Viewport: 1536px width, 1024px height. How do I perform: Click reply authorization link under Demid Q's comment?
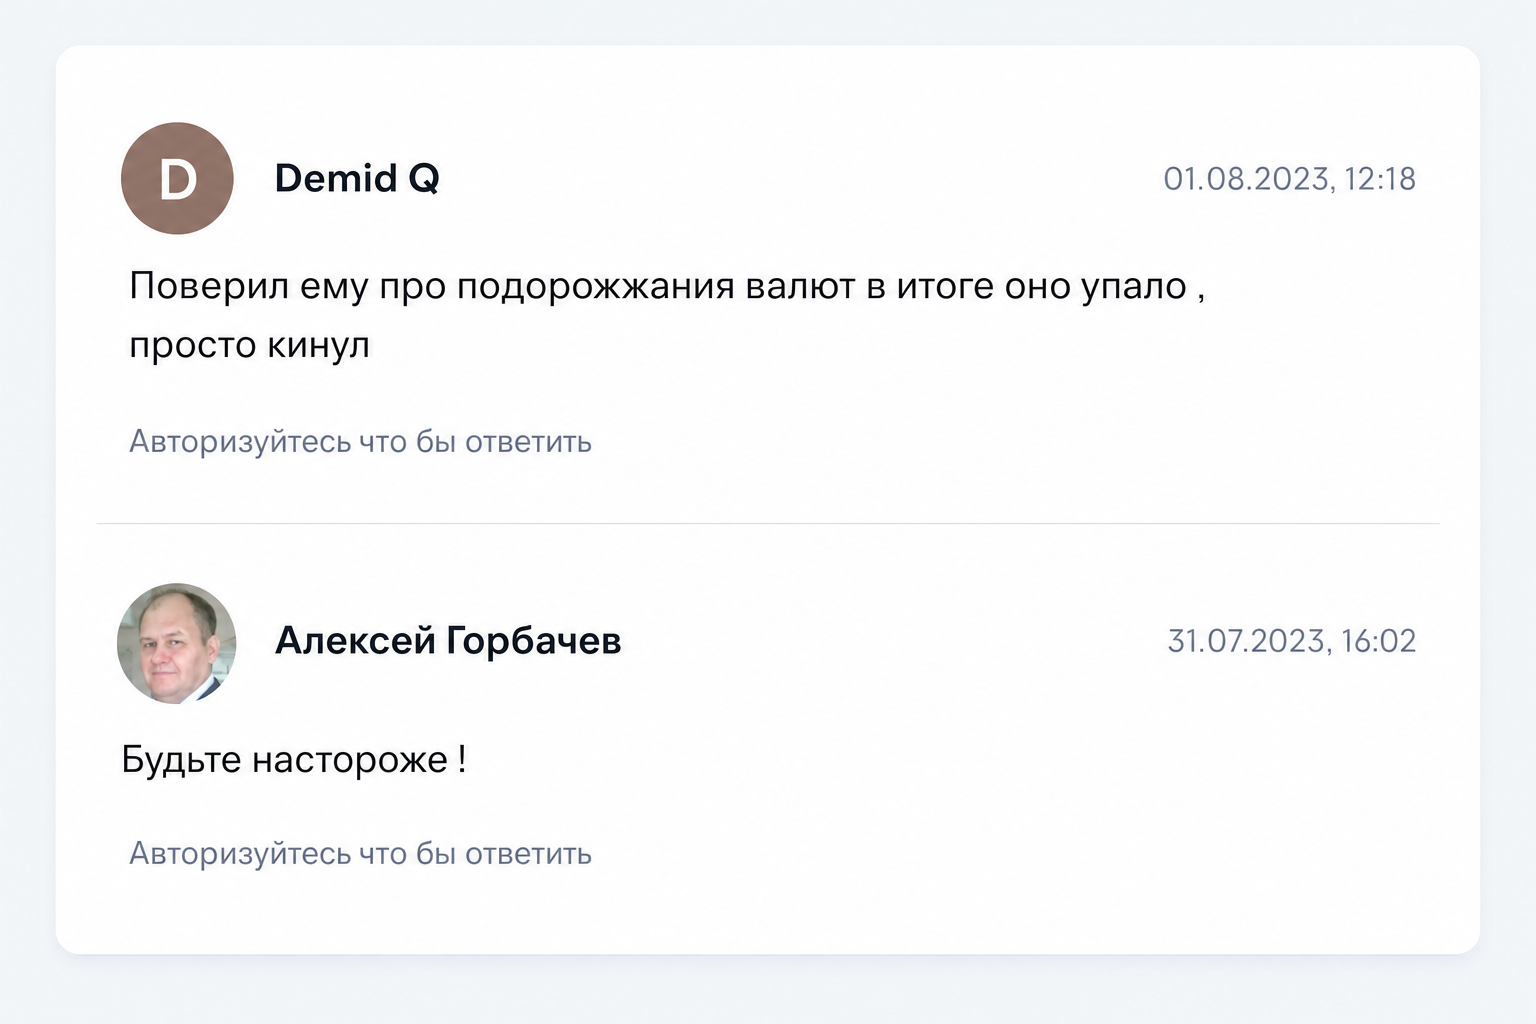[360, 441]
